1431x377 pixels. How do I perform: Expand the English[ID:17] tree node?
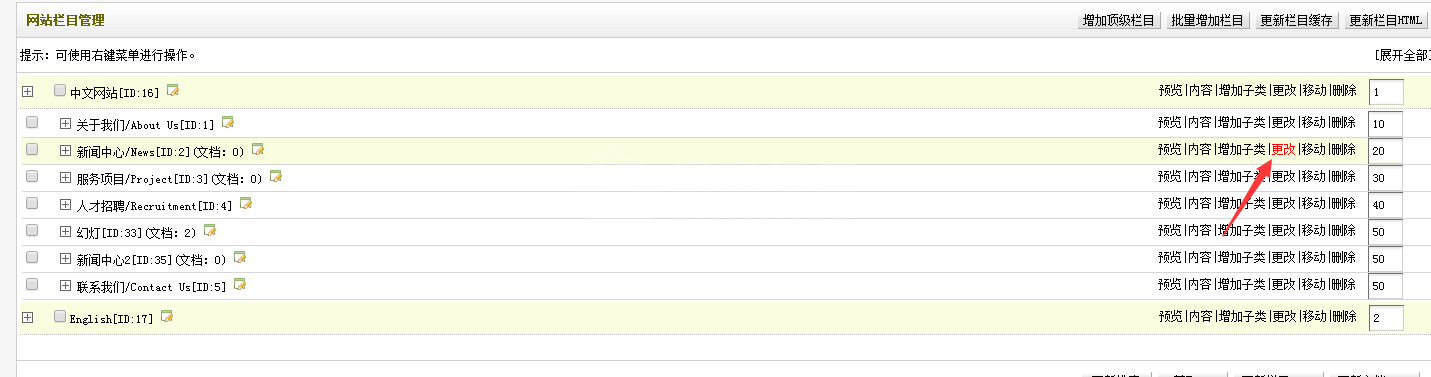[x=28, y=318]
